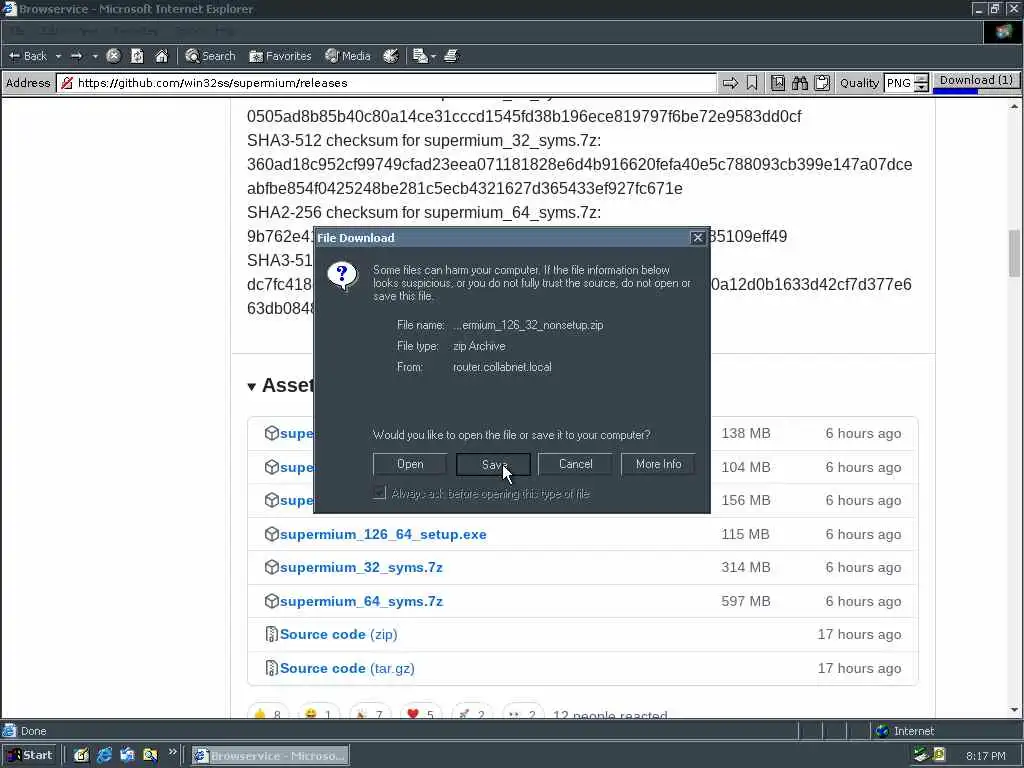1024x768 pixels.
Task: Click the thumbs up reaction button
Action: [268, 712]
